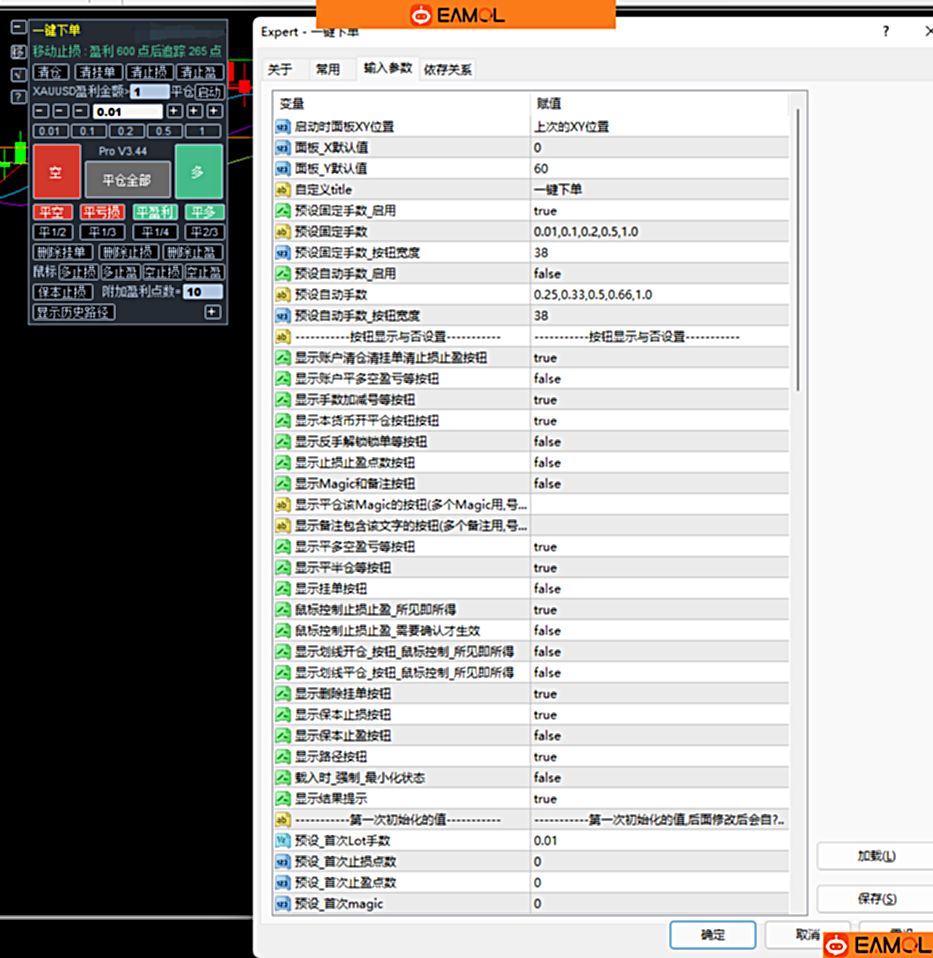This screenshot has width=933, height=958.
Task: Click icon of 显示手数加减号等按钮 row
Action: [x=282, y=400]
